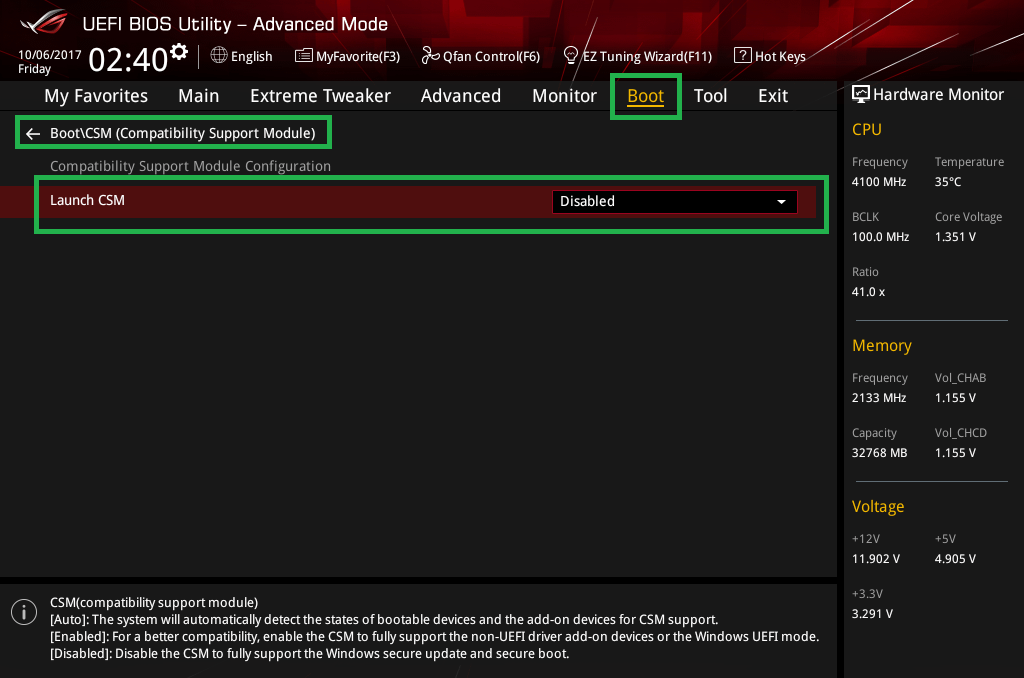This screenshot has width=1024, height=678.
Task: Click the Voltage section heading
Action: click(878, 507)
